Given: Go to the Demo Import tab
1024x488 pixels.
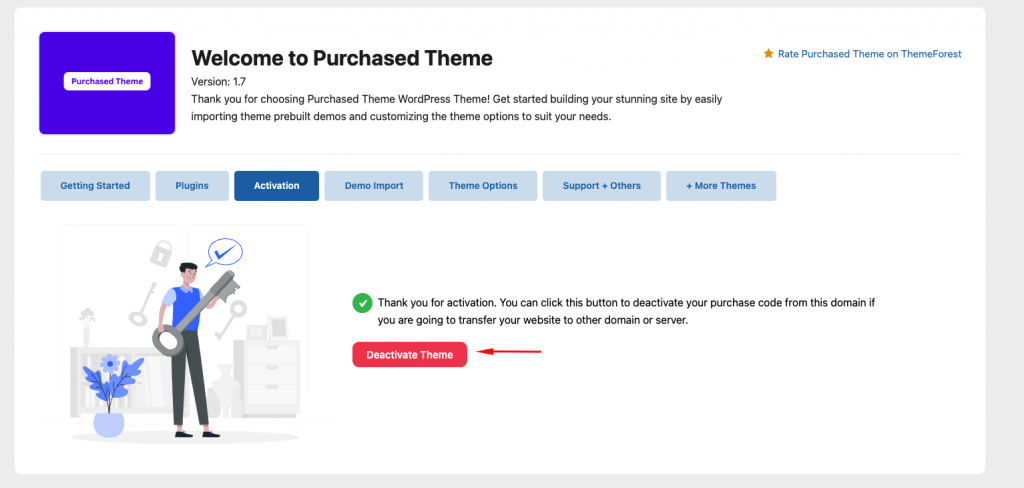Looking at the screenshot, I should coord(374,186).
